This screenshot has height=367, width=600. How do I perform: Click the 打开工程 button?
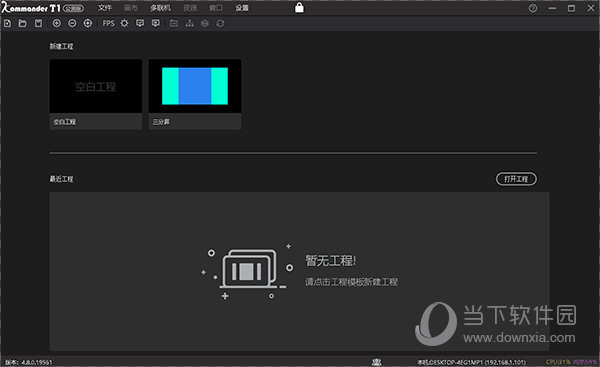click(516, 179)
